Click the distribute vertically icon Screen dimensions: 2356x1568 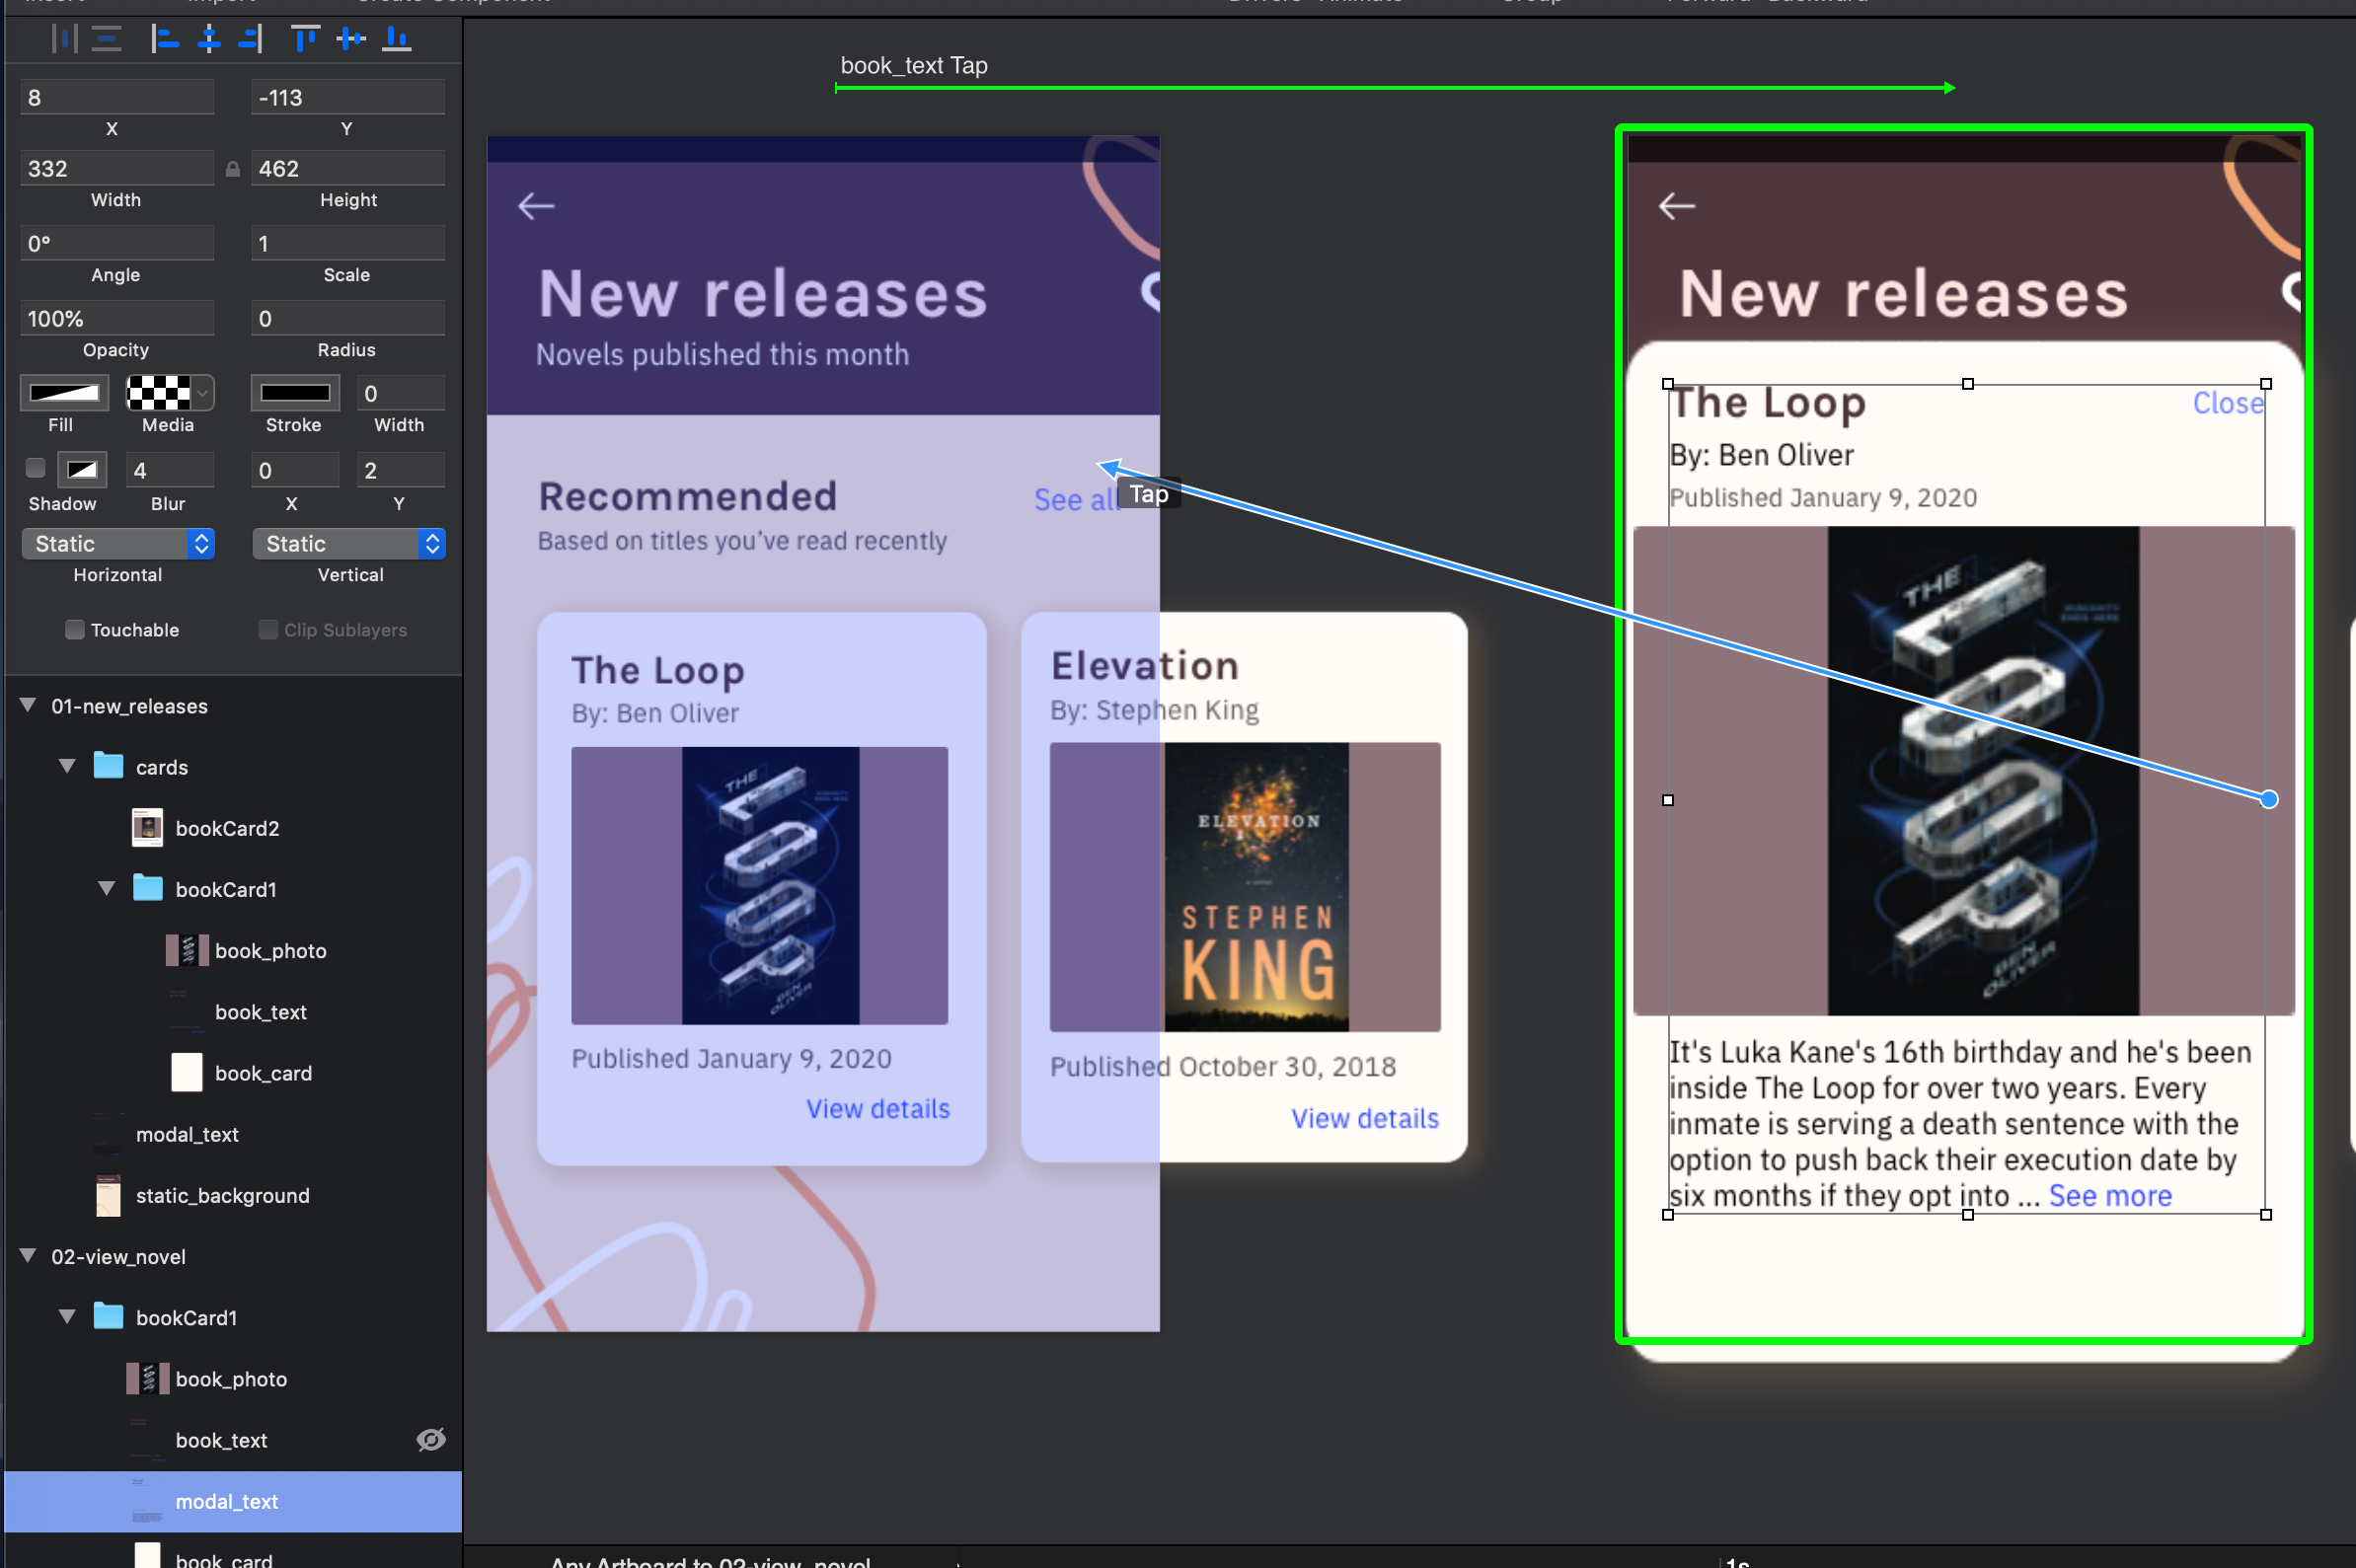coord(106,39)
